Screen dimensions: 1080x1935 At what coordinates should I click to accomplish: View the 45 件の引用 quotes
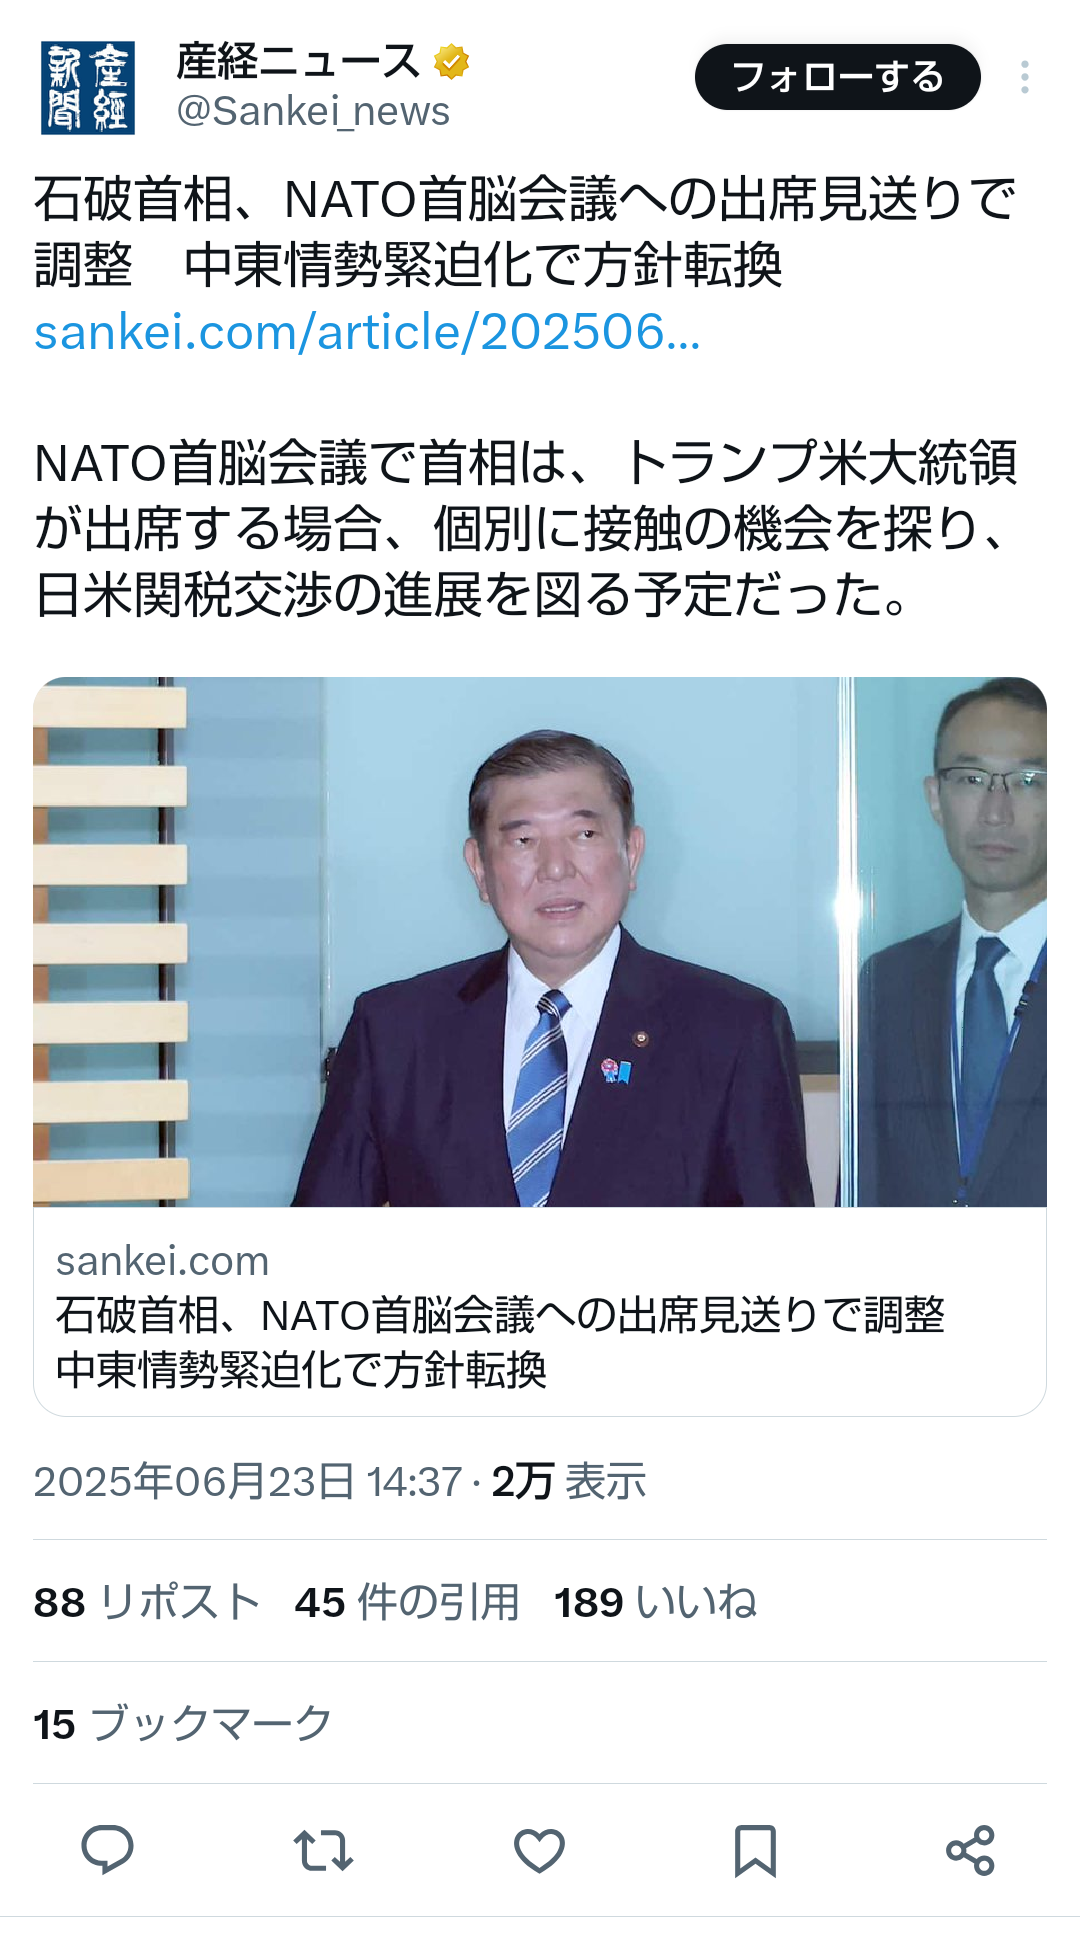click(407, 1602)
